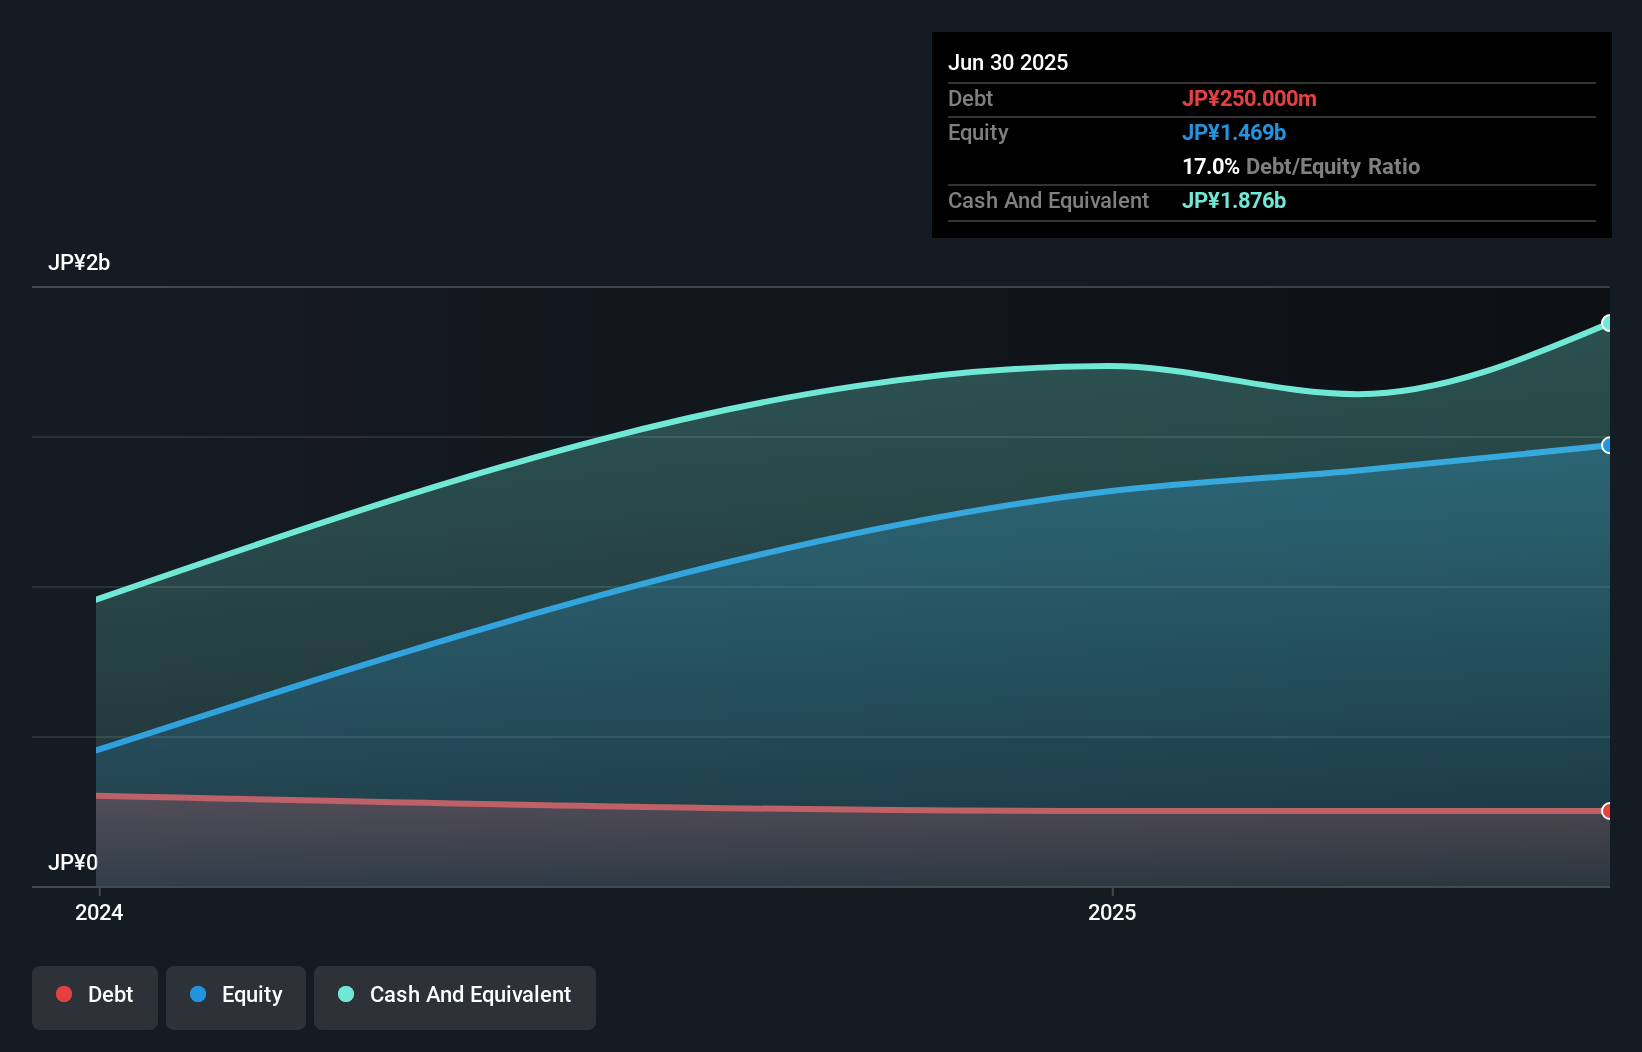
Task: Click the JP¥250.000m debt value in tooltip
Action: (1249, 98)
